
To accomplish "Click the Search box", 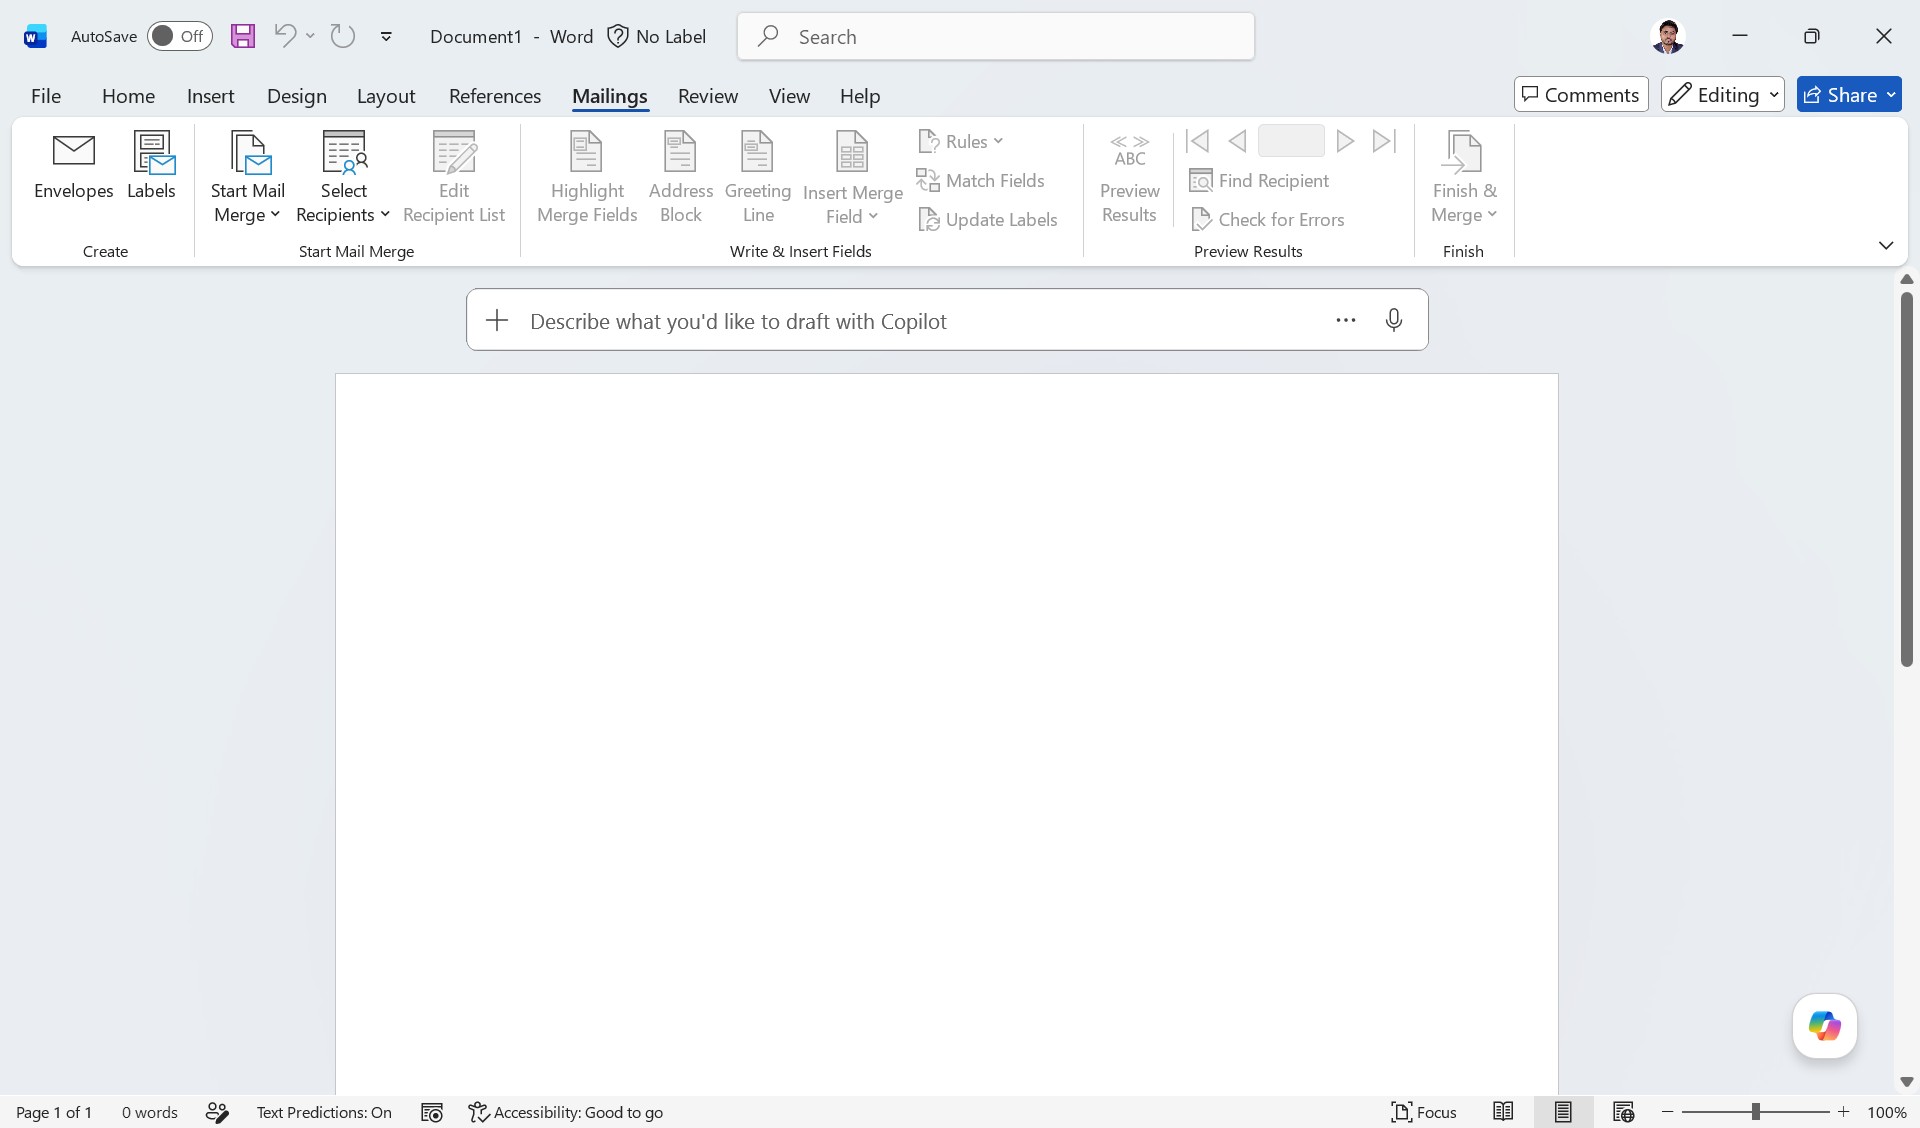I will 996,36.
